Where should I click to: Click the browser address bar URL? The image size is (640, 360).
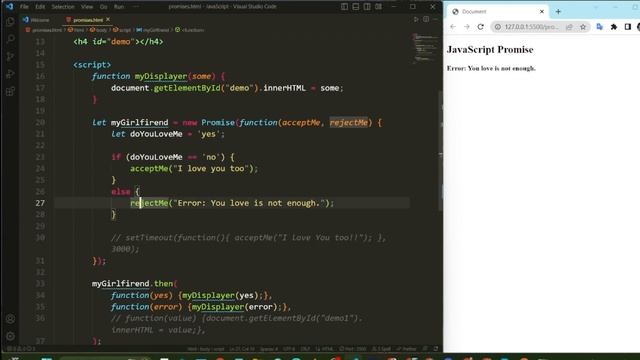(531, 27)
